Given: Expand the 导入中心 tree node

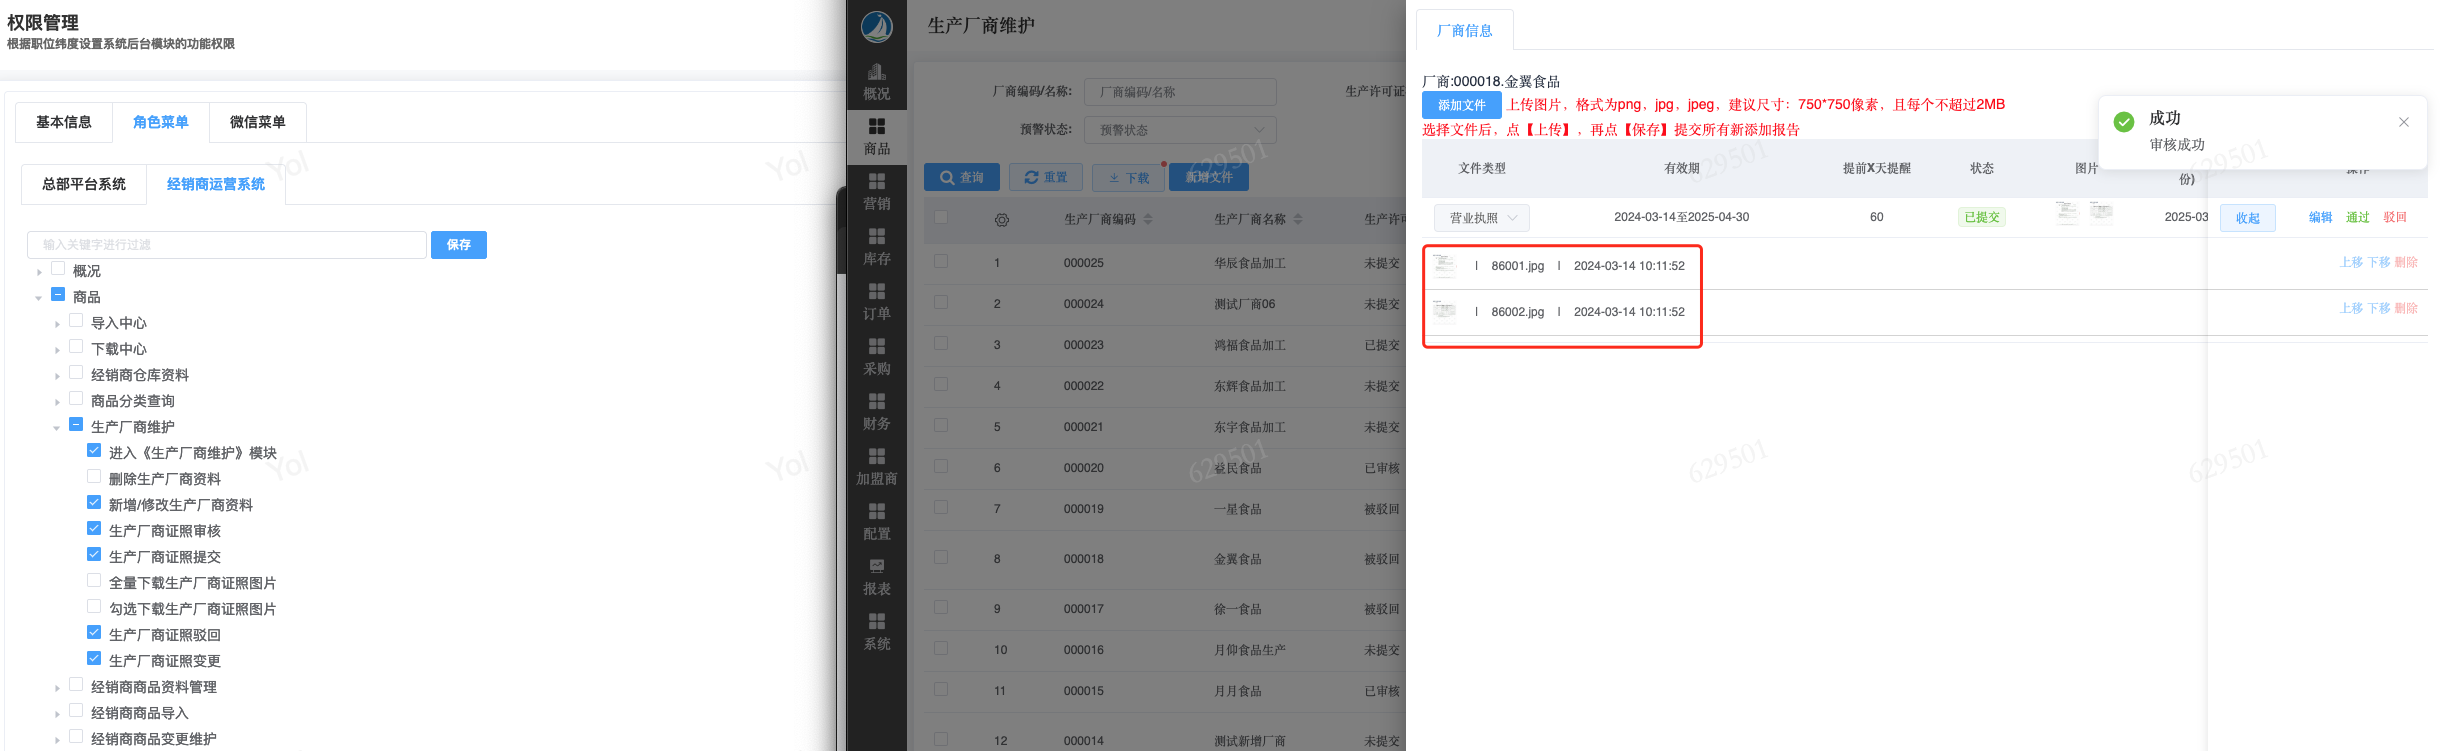Looking at the screenshot, I should [x=57, y=324].
